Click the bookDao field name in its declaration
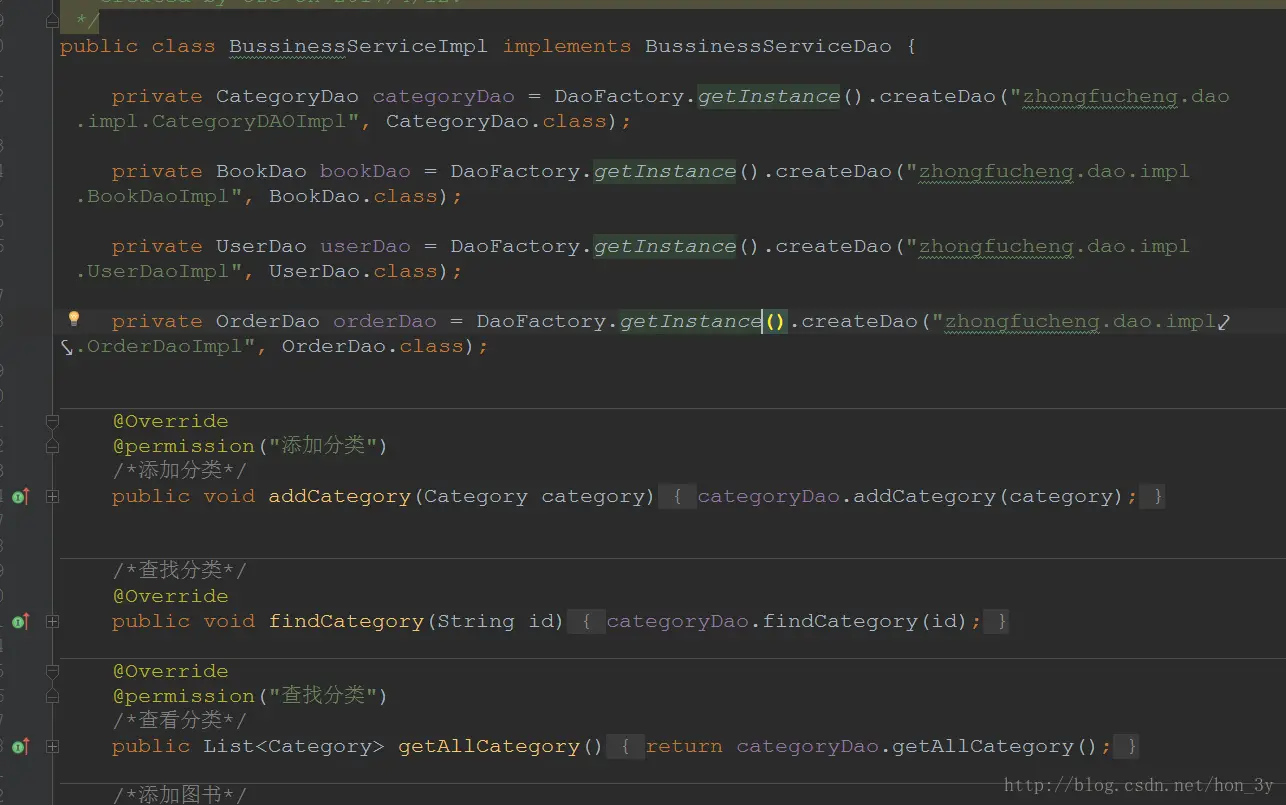 coord(365,171)
